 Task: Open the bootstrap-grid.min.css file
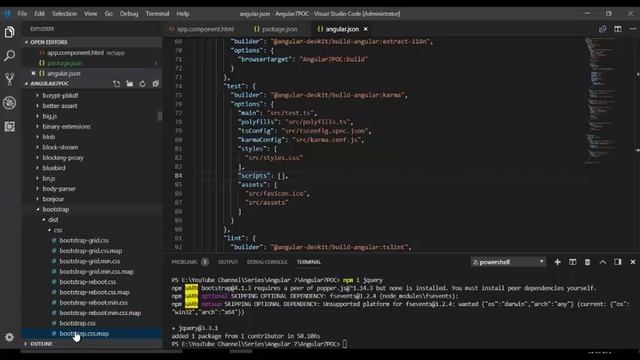pyautogui.click(x=89, y=261)
